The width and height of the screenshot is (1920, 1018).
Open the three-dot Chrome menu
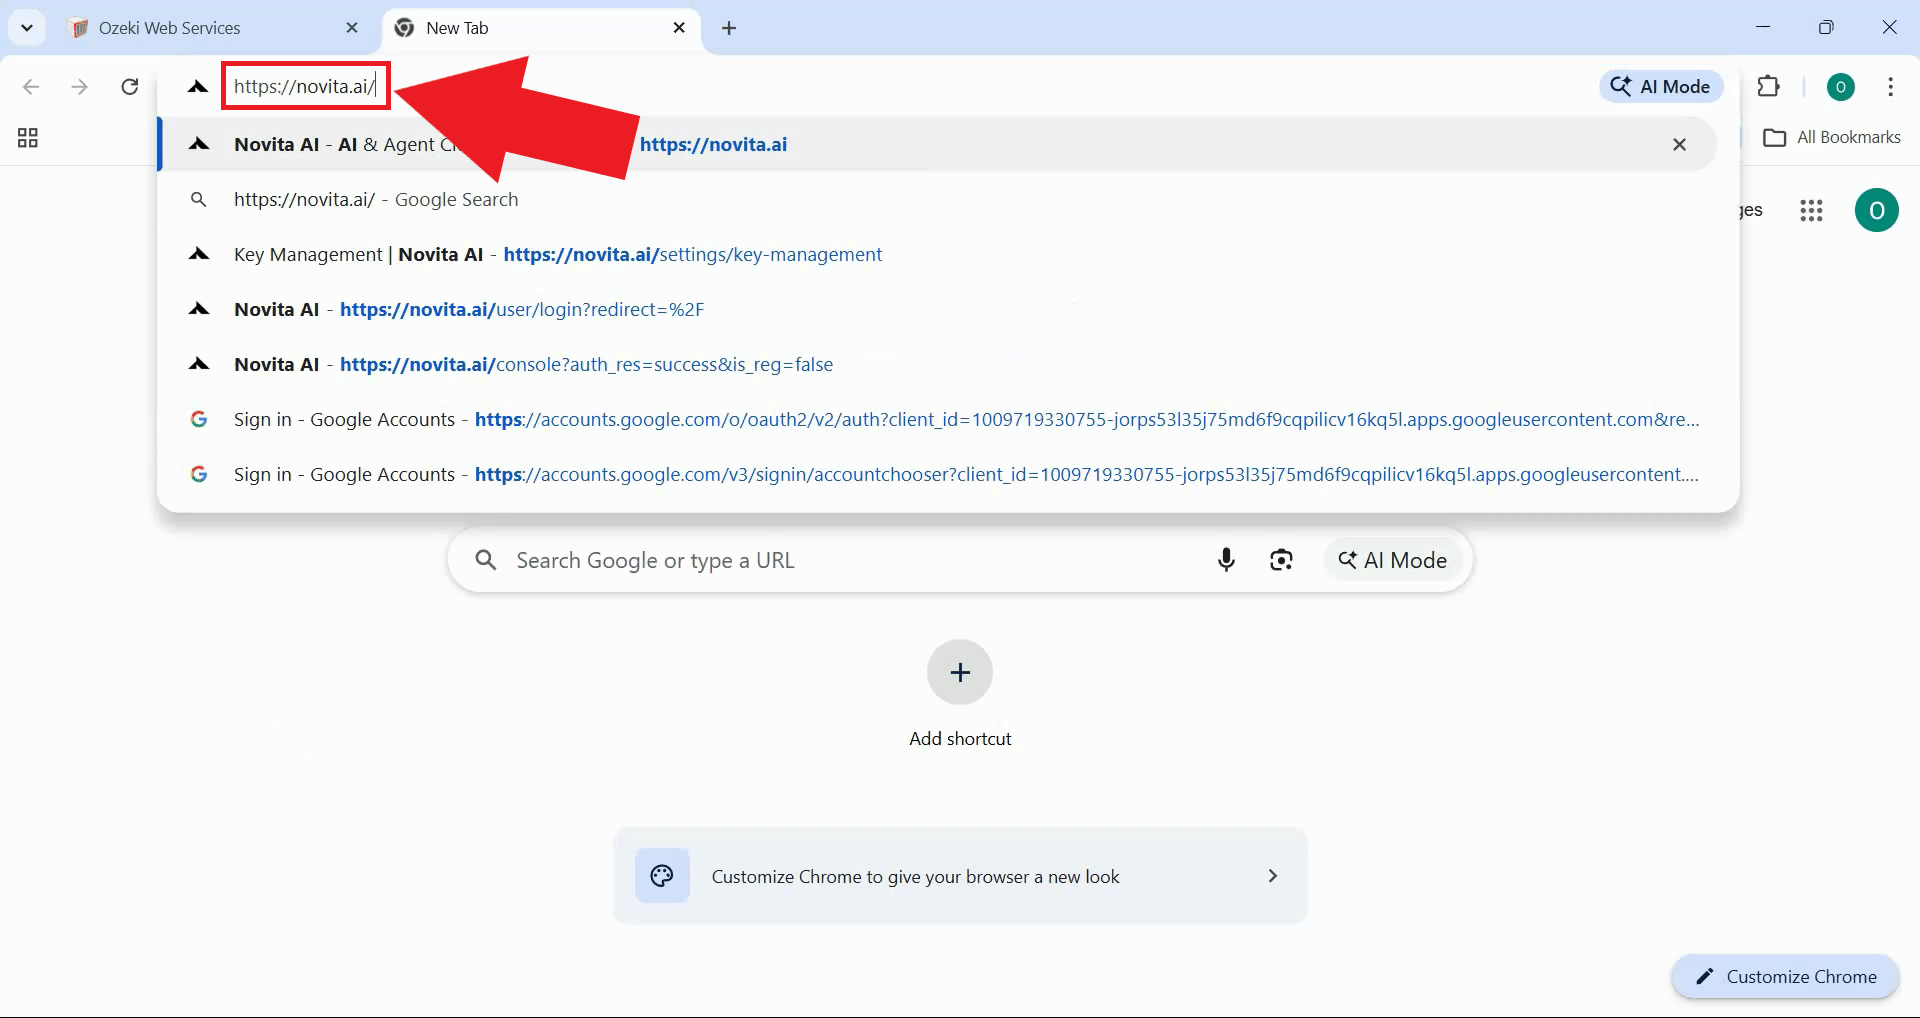pos(1890,87)
